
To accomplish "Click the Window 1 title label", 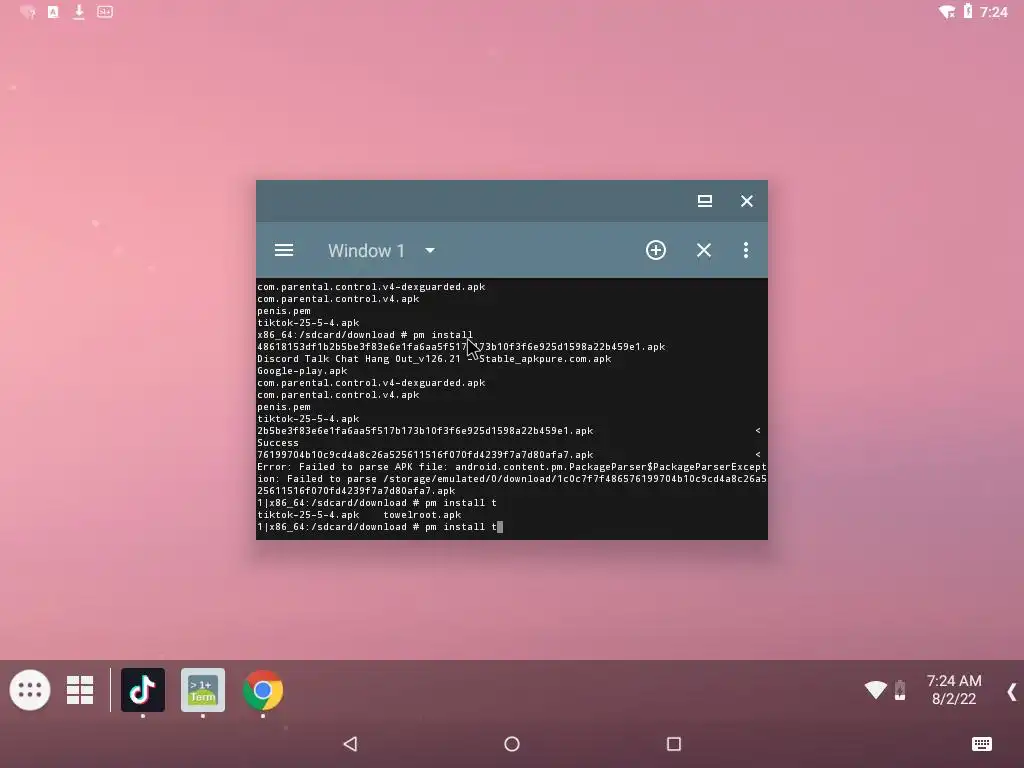I will (x=366, y=251).
